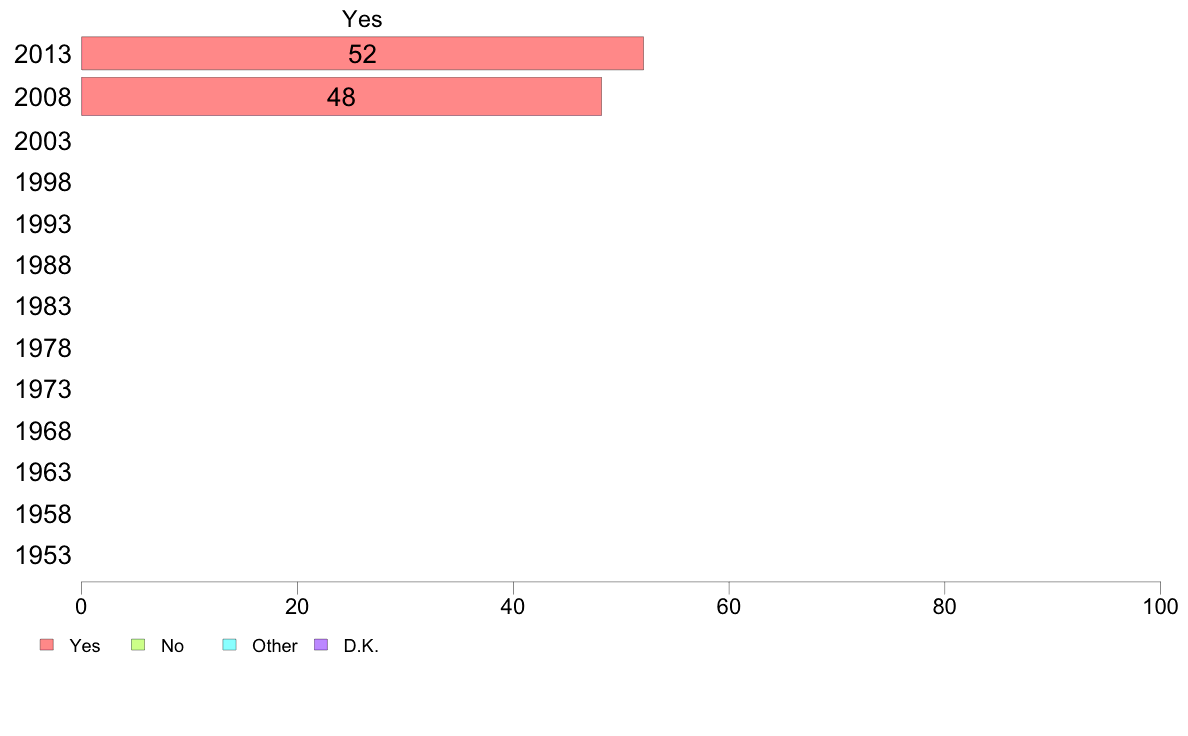Click the D.K. legend text
This screenshot has width=1188, height=736.
tap(361, 646)
